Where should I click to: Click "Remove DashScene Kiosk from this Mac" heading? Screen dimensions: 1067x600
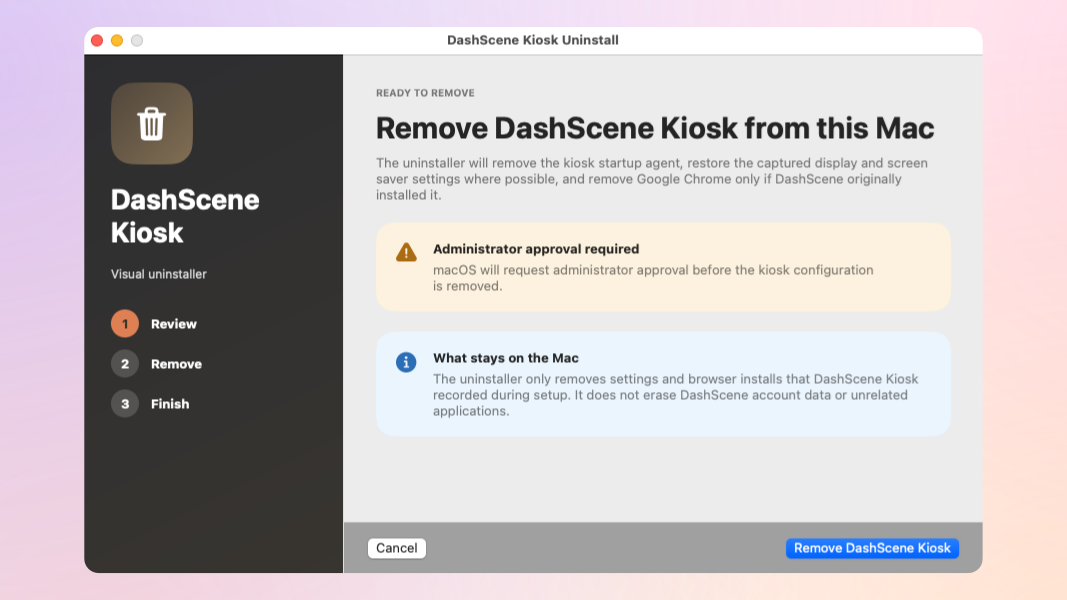click(655, 128)
